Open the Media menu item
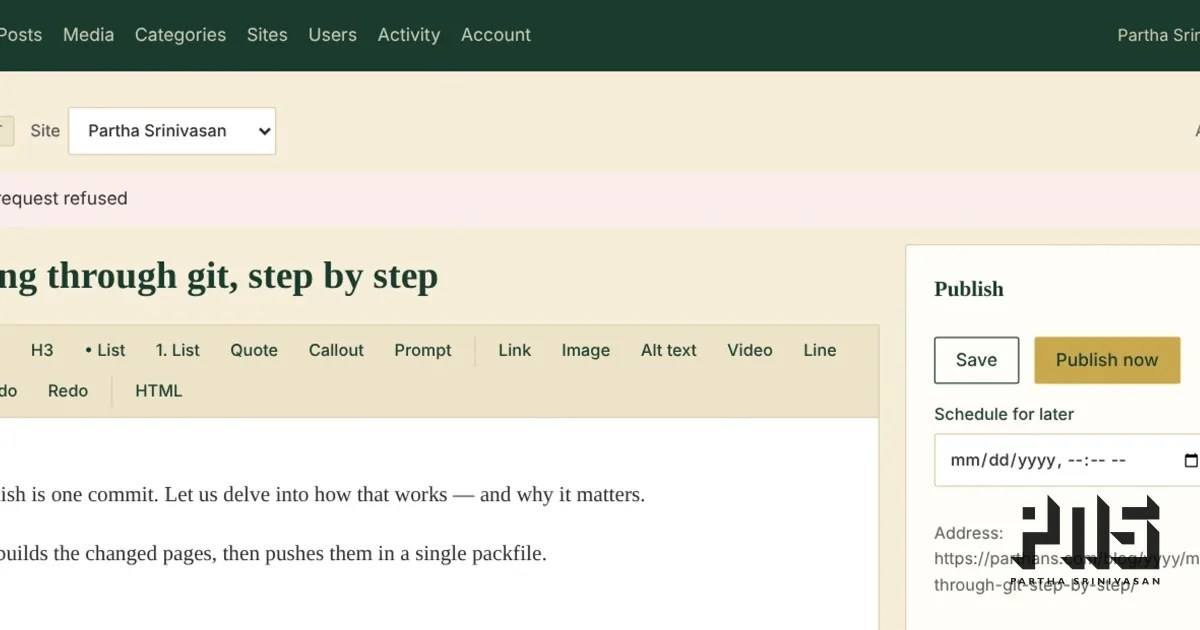This screenshot has height=630, width=1200. 88,35
